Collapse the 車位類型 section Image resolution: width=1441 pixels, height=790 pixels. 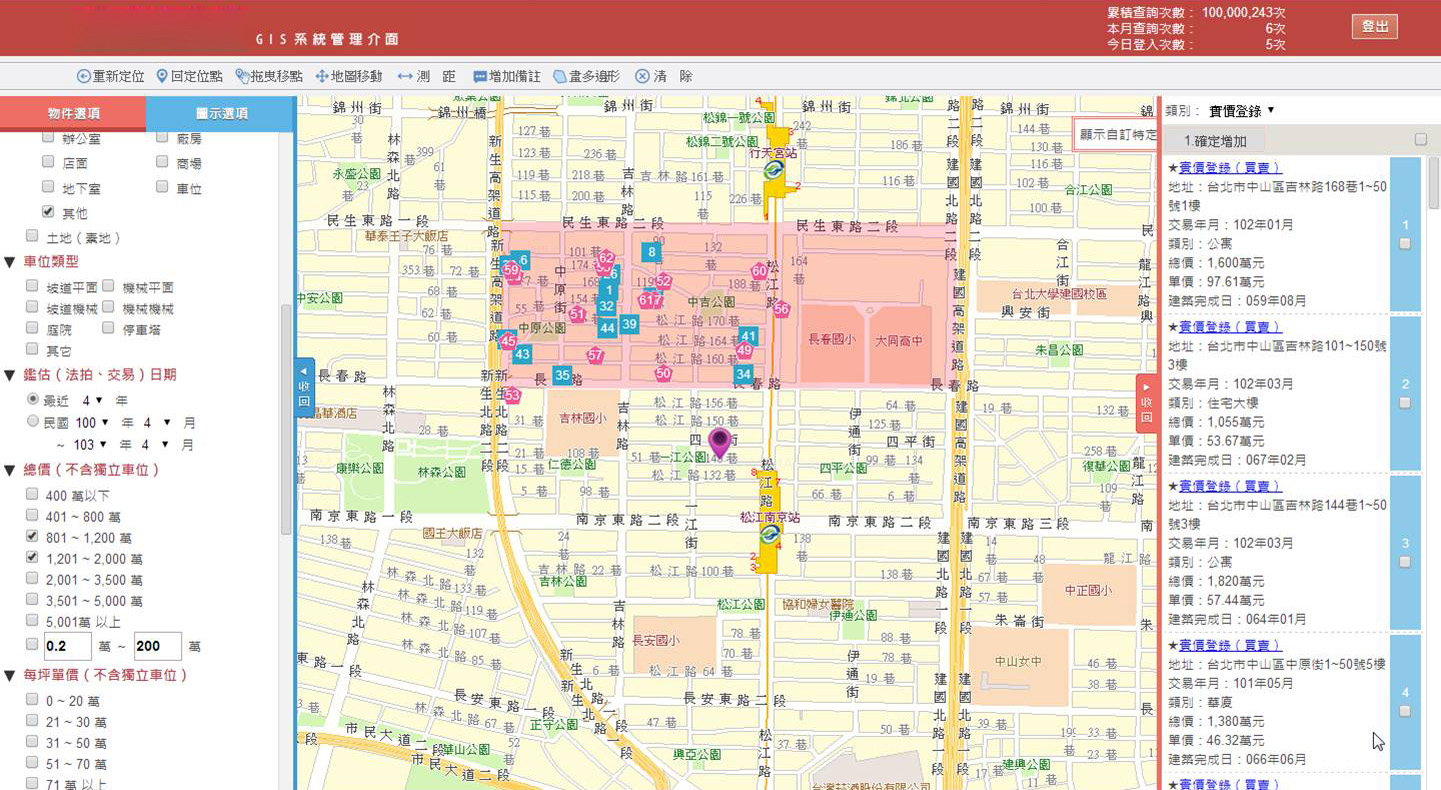tap(10, 262)
